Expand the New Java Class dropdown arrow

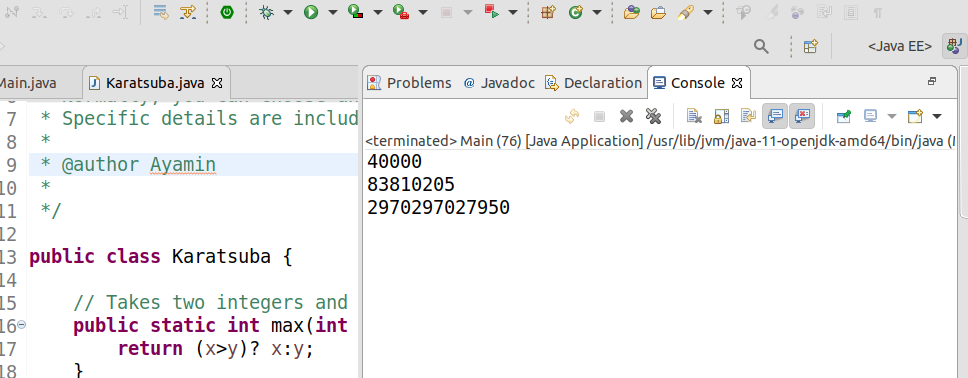[596, 12]
